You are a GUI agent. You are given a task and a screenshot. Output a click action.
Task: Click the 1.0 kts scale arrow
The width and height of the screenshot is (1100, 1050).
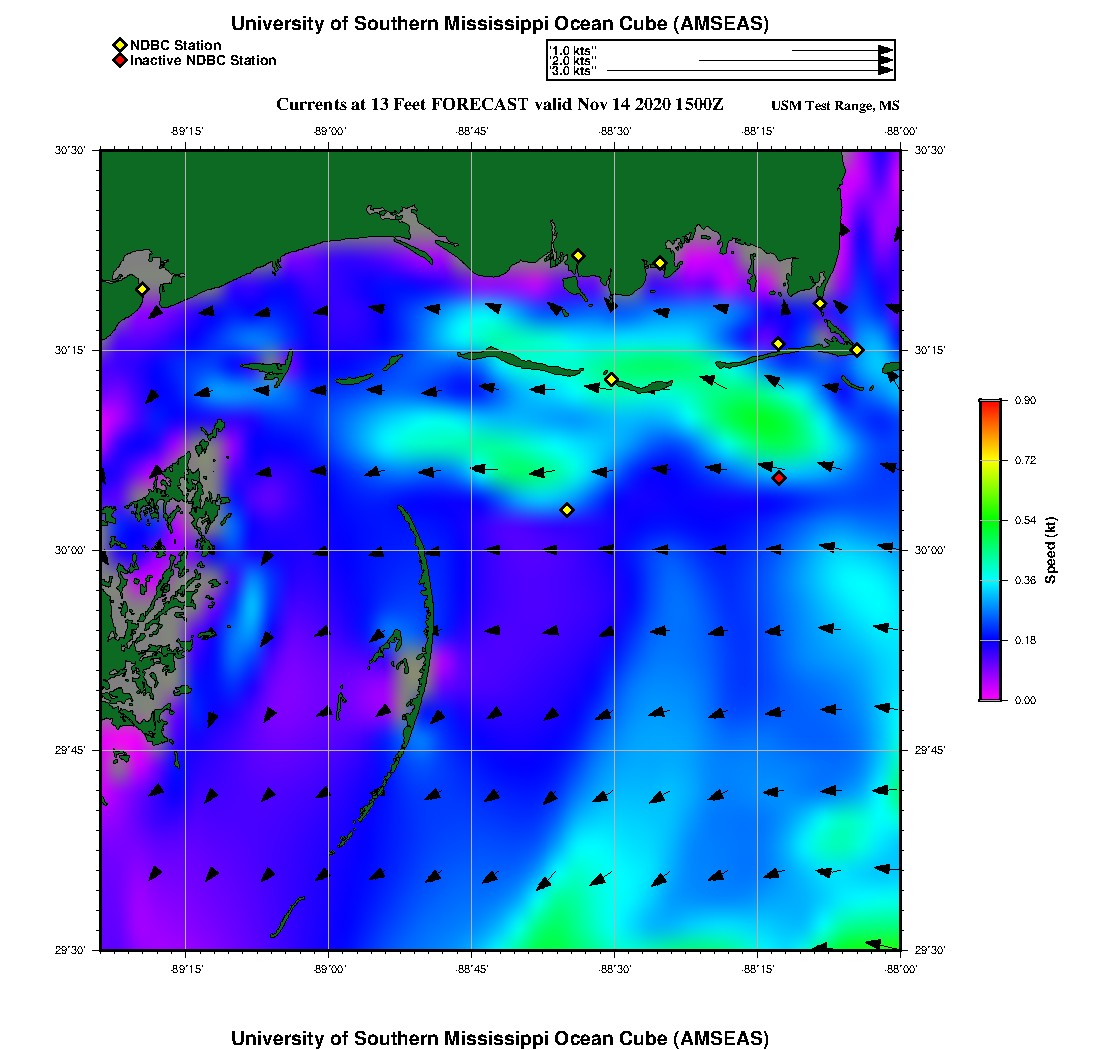[x=842, y=49]
